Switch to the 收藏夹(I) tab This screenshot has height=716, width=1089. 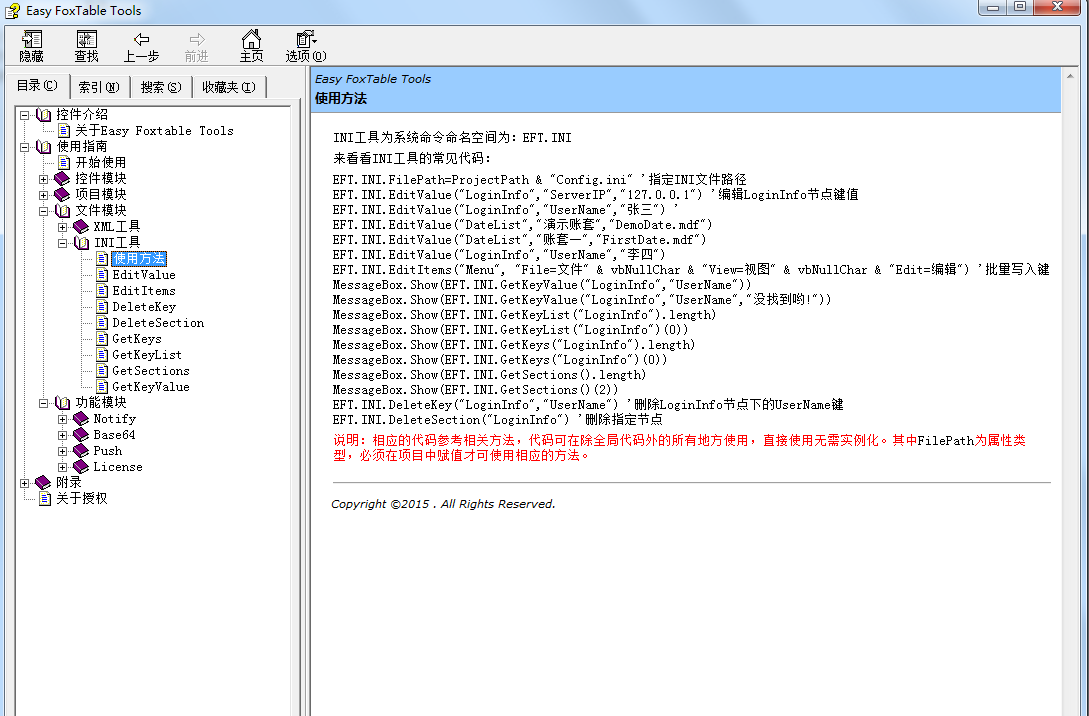pyautogui.click(x=228, y=87)
